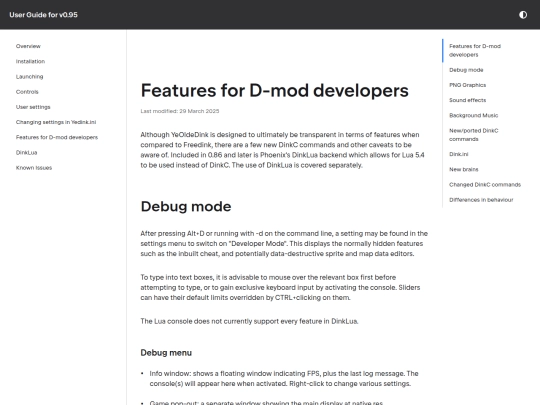540x405 pixels.
Task: Open the Launching section in sidebar
Action: (x=30, y=76)
